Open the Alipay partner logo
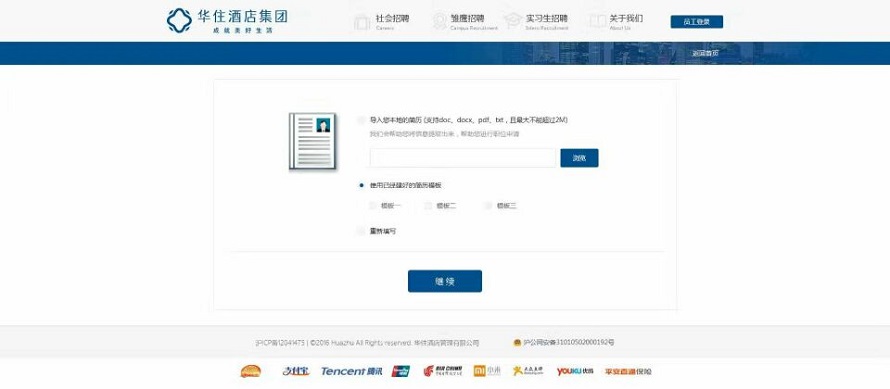The image size is (890, 389). 296,371
